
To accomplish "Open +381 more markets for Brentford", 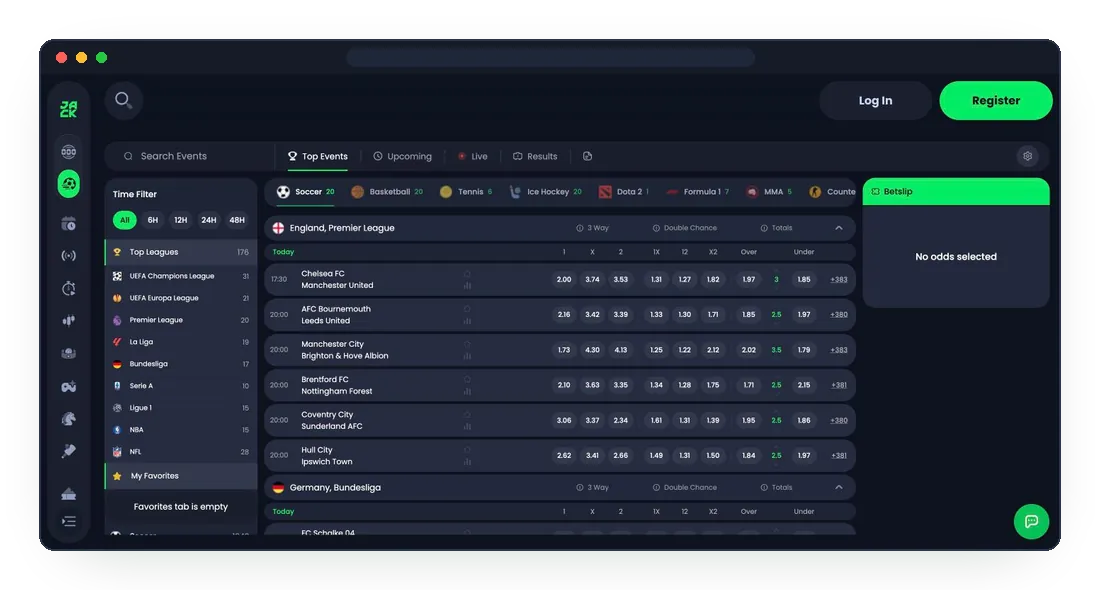I will click(x=838, y=385).
